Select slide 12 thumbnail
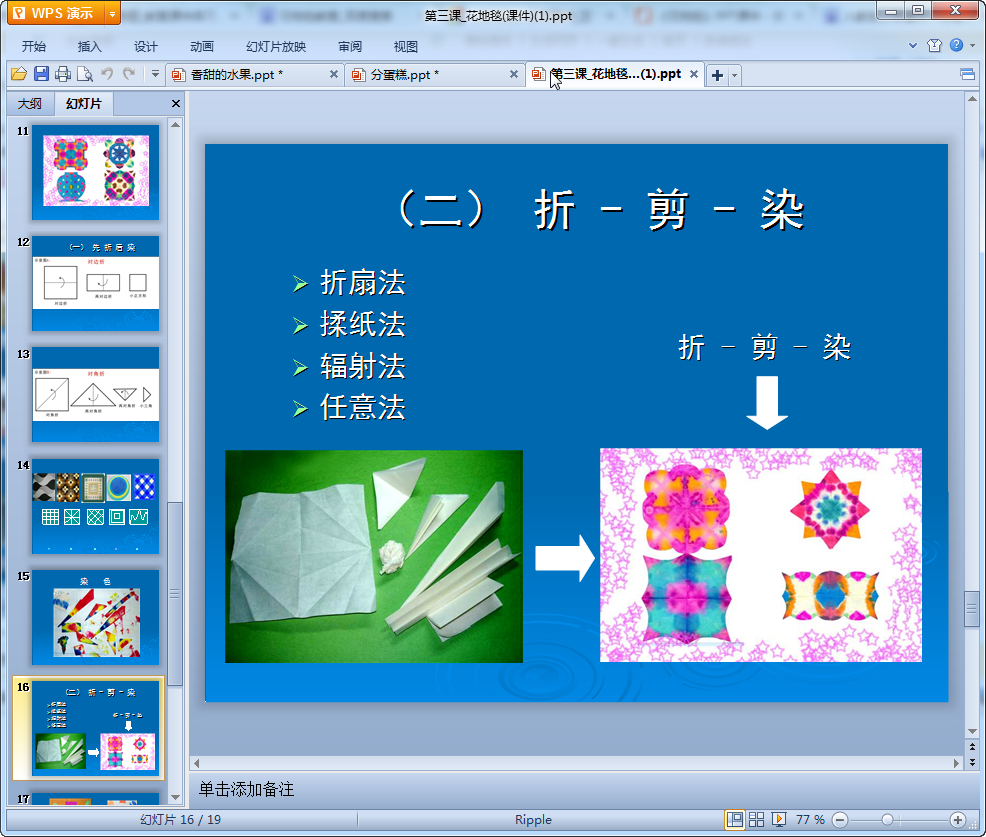The height and width of the screenshot is (837, 986). pos(96,283)
